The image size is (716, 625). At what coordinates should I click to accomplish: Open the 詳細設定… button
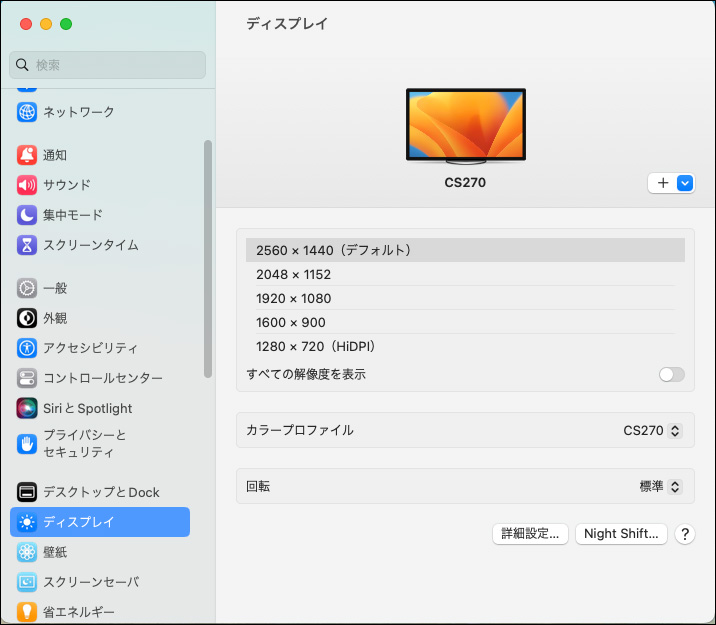click(x=530, y=534)
